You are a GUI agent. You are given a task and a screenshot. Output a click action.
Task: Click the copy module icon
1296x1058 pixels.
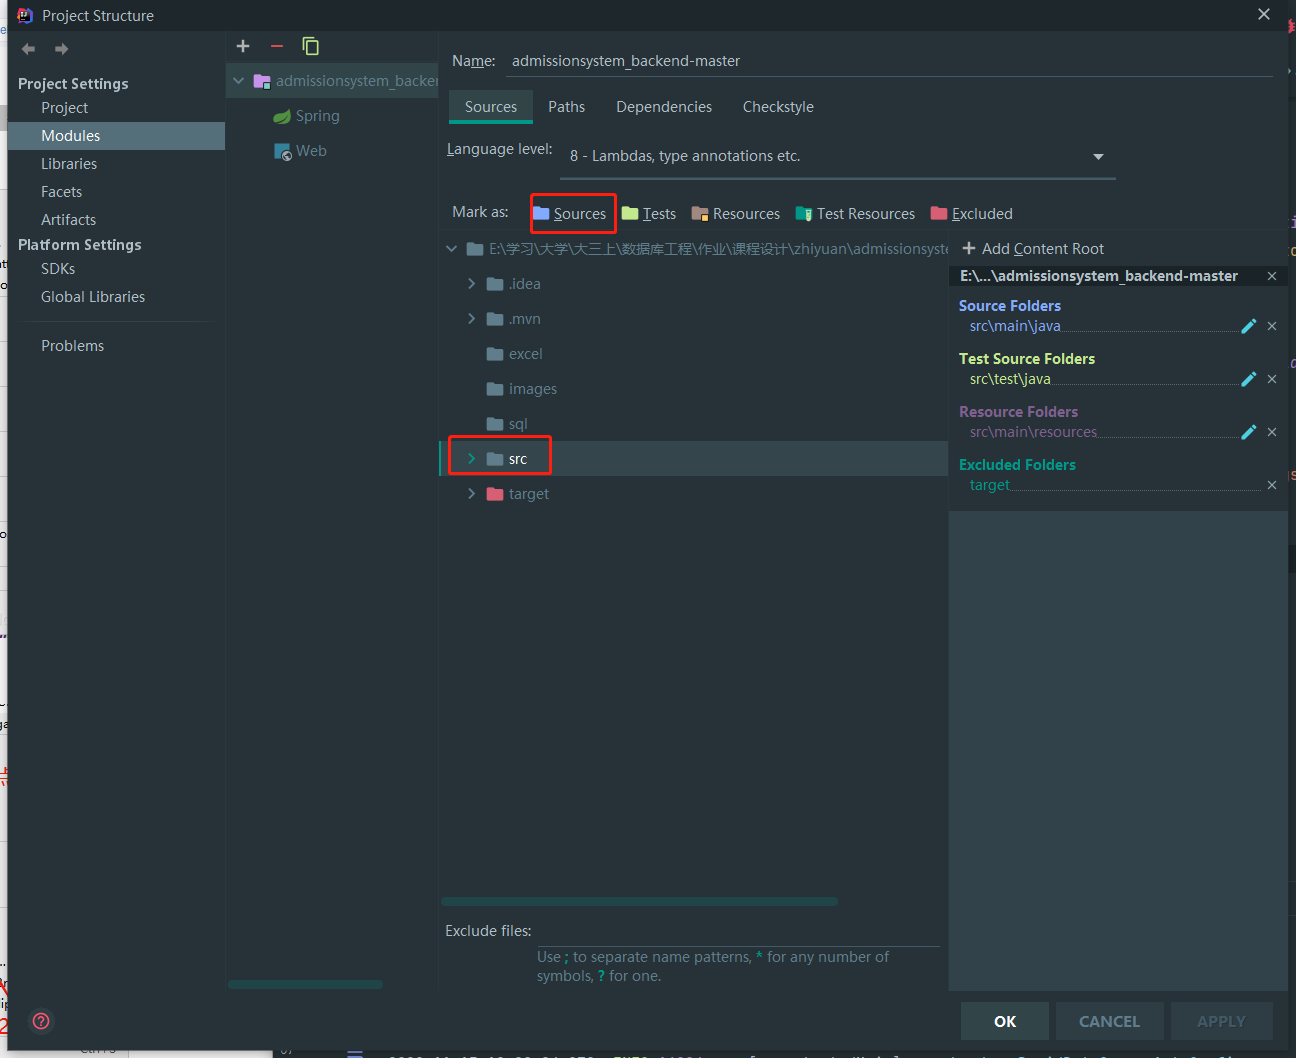coord(311,46)
